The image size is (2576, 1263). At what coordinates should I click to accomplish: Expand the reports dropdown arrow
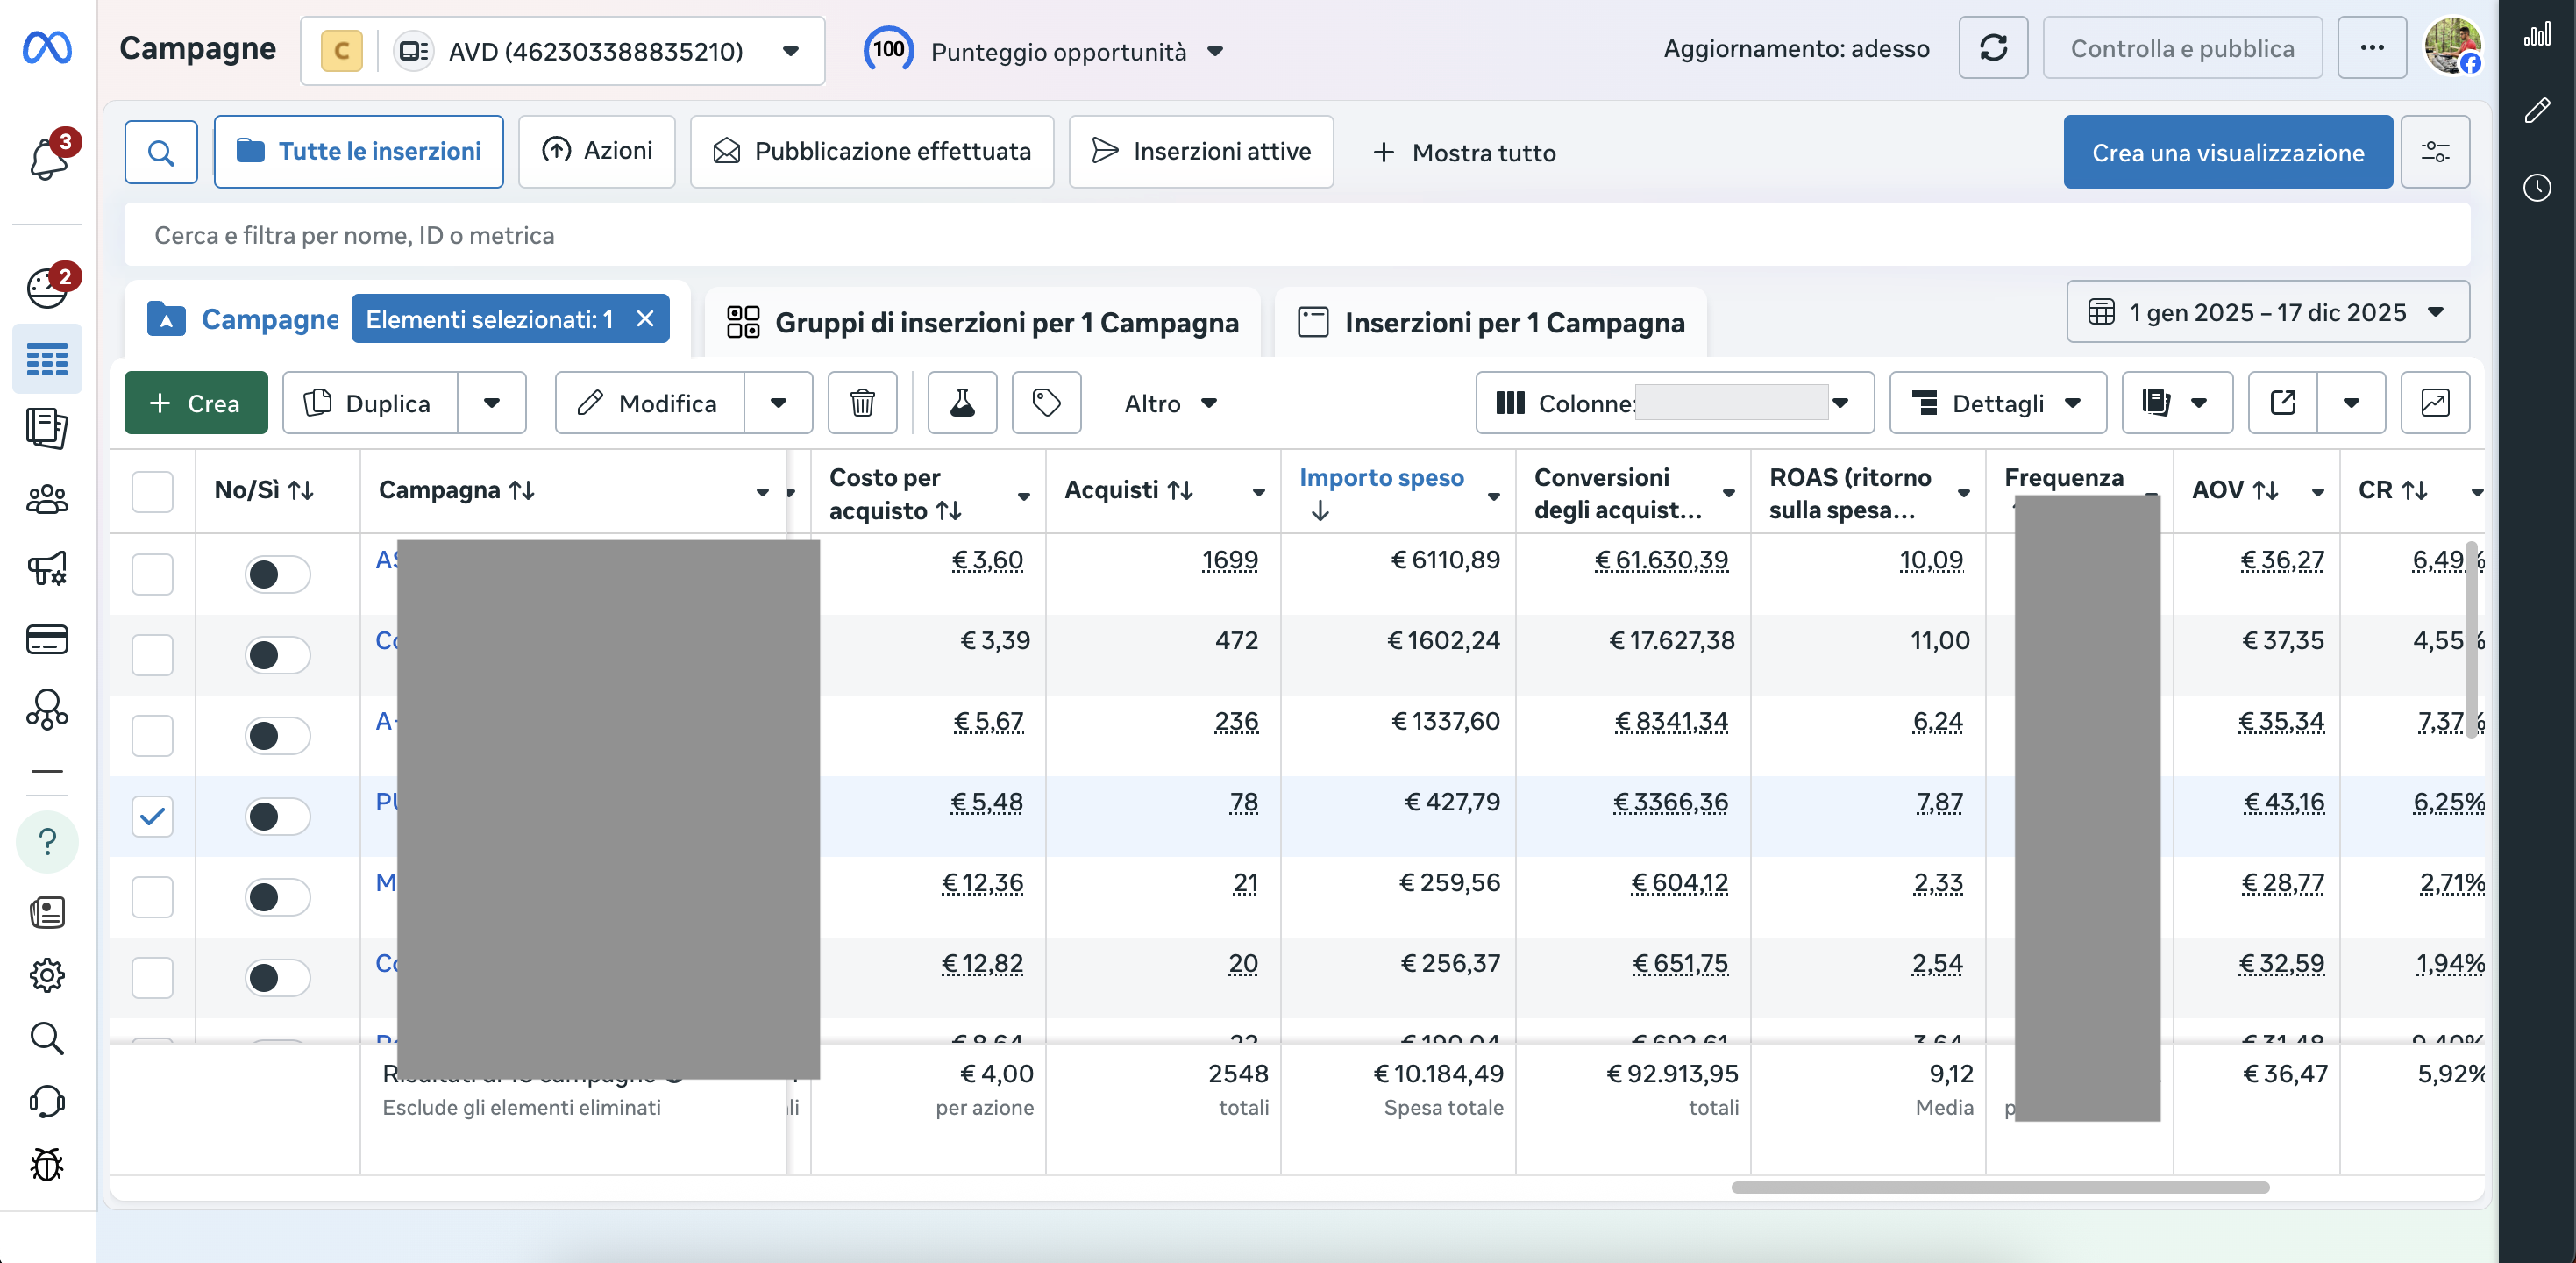(x=2198, y=403)
